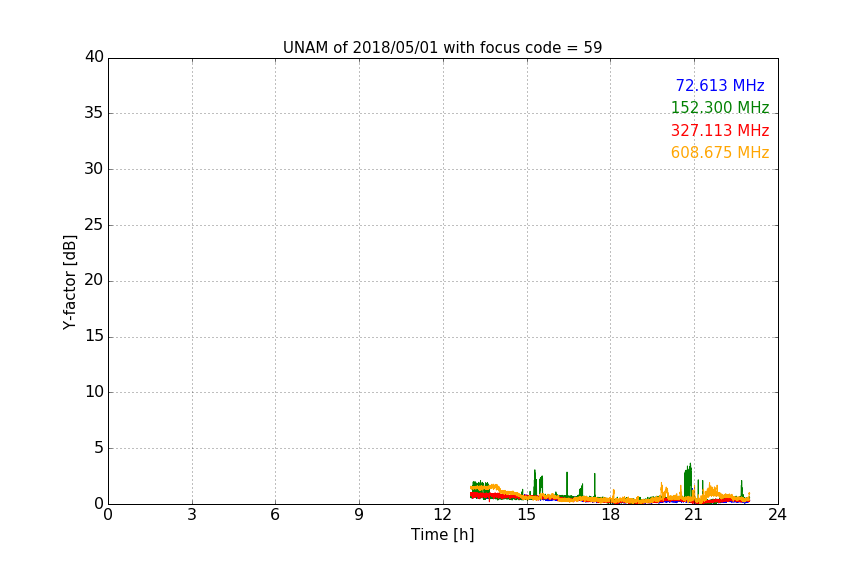The height and width of the screenshot is (576, 864).
Task: Click the y-axis tick label '10'
Action: point(94,392)
